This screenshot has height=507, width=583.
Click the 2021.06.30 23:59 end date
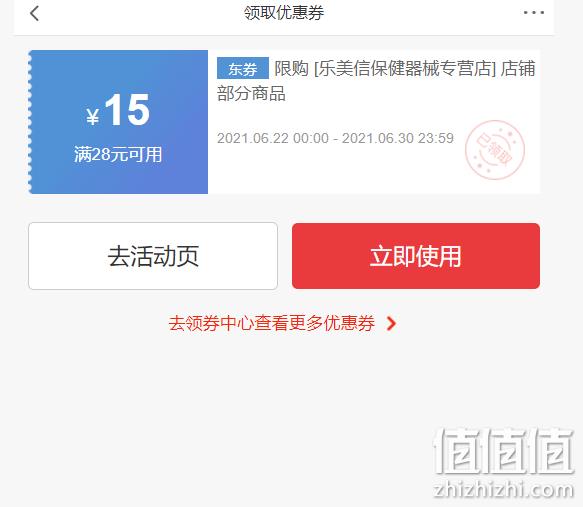tap(398, 138)
